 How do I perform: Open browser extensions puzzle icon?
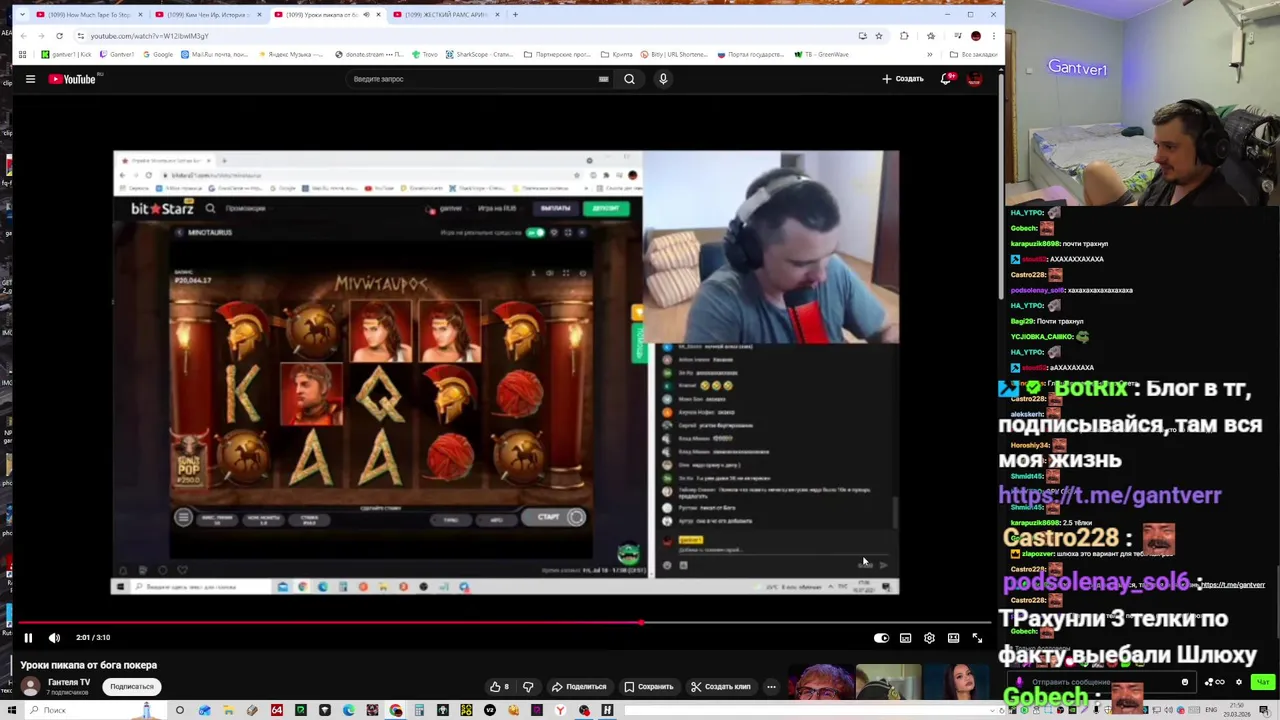(x=904, y=36)
